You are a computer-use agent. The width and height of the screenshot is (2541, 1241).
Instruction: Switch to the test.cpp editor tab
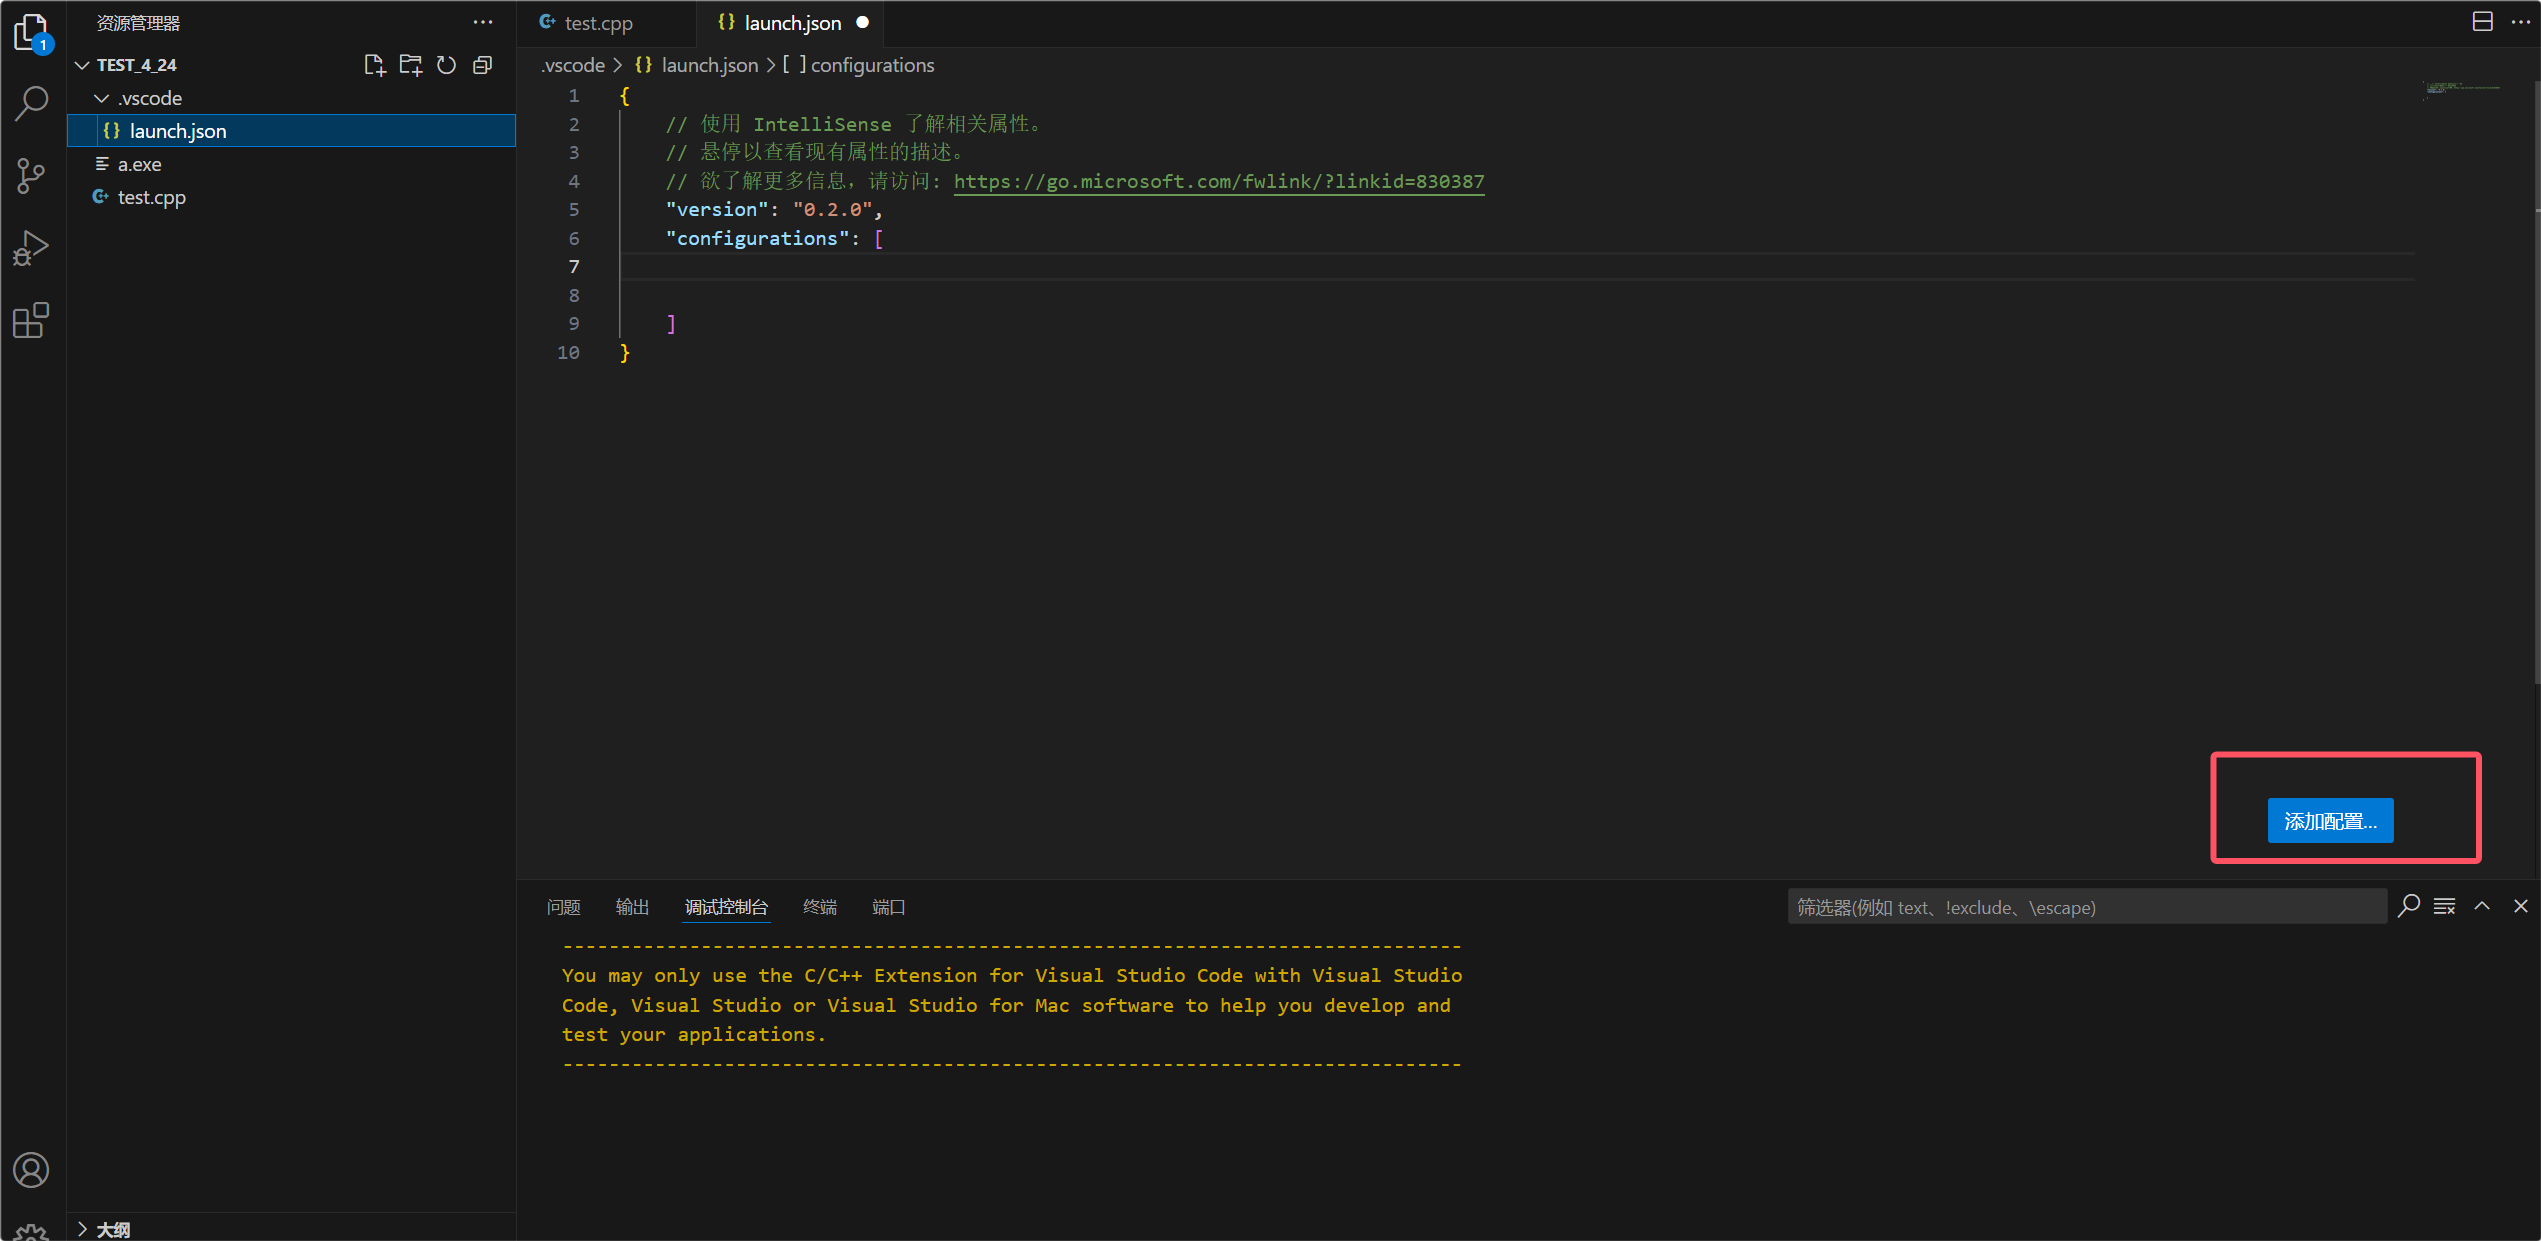point(597,23)
